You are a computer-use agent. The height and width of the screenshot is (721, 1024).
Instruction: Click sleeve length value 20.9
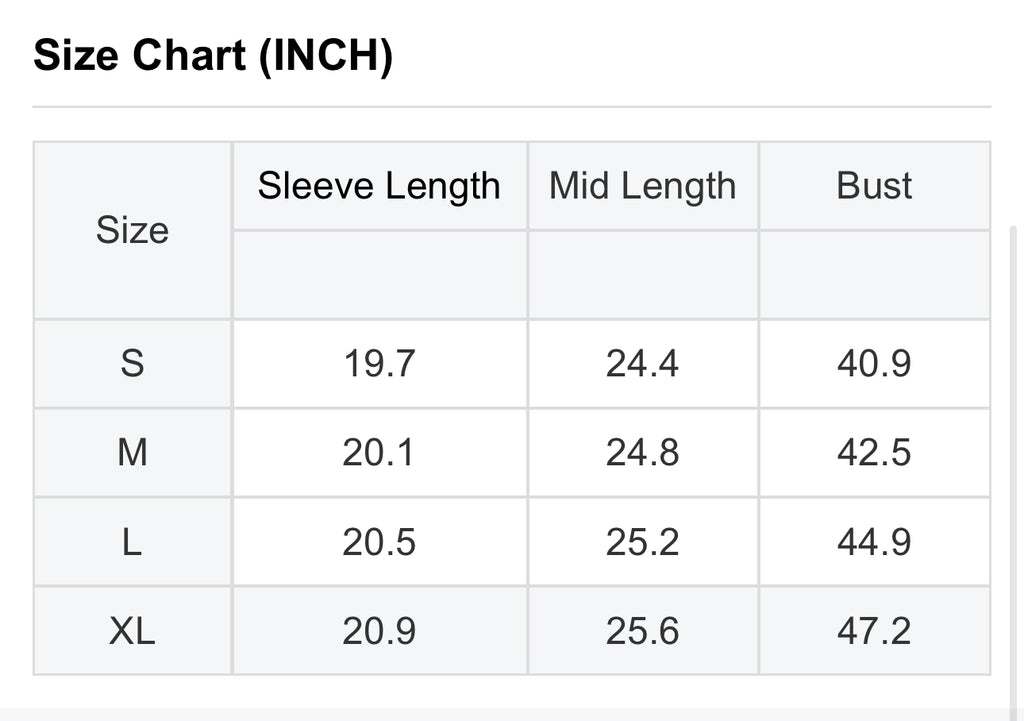tap(379, 631)
